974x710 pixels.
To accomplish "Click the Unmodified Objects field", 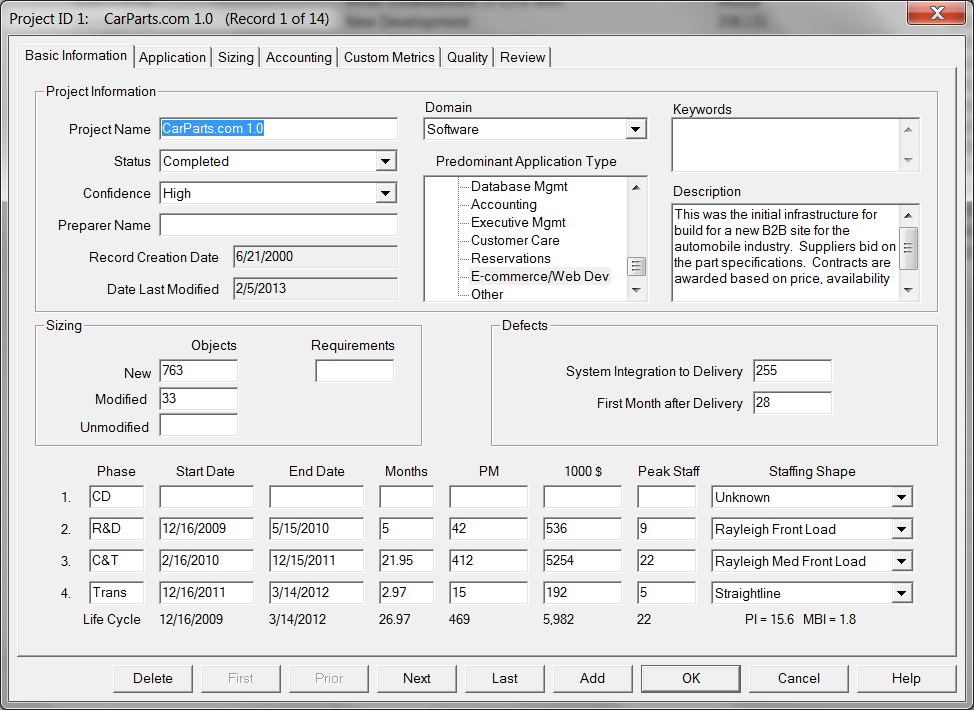I will pos(199,426).
